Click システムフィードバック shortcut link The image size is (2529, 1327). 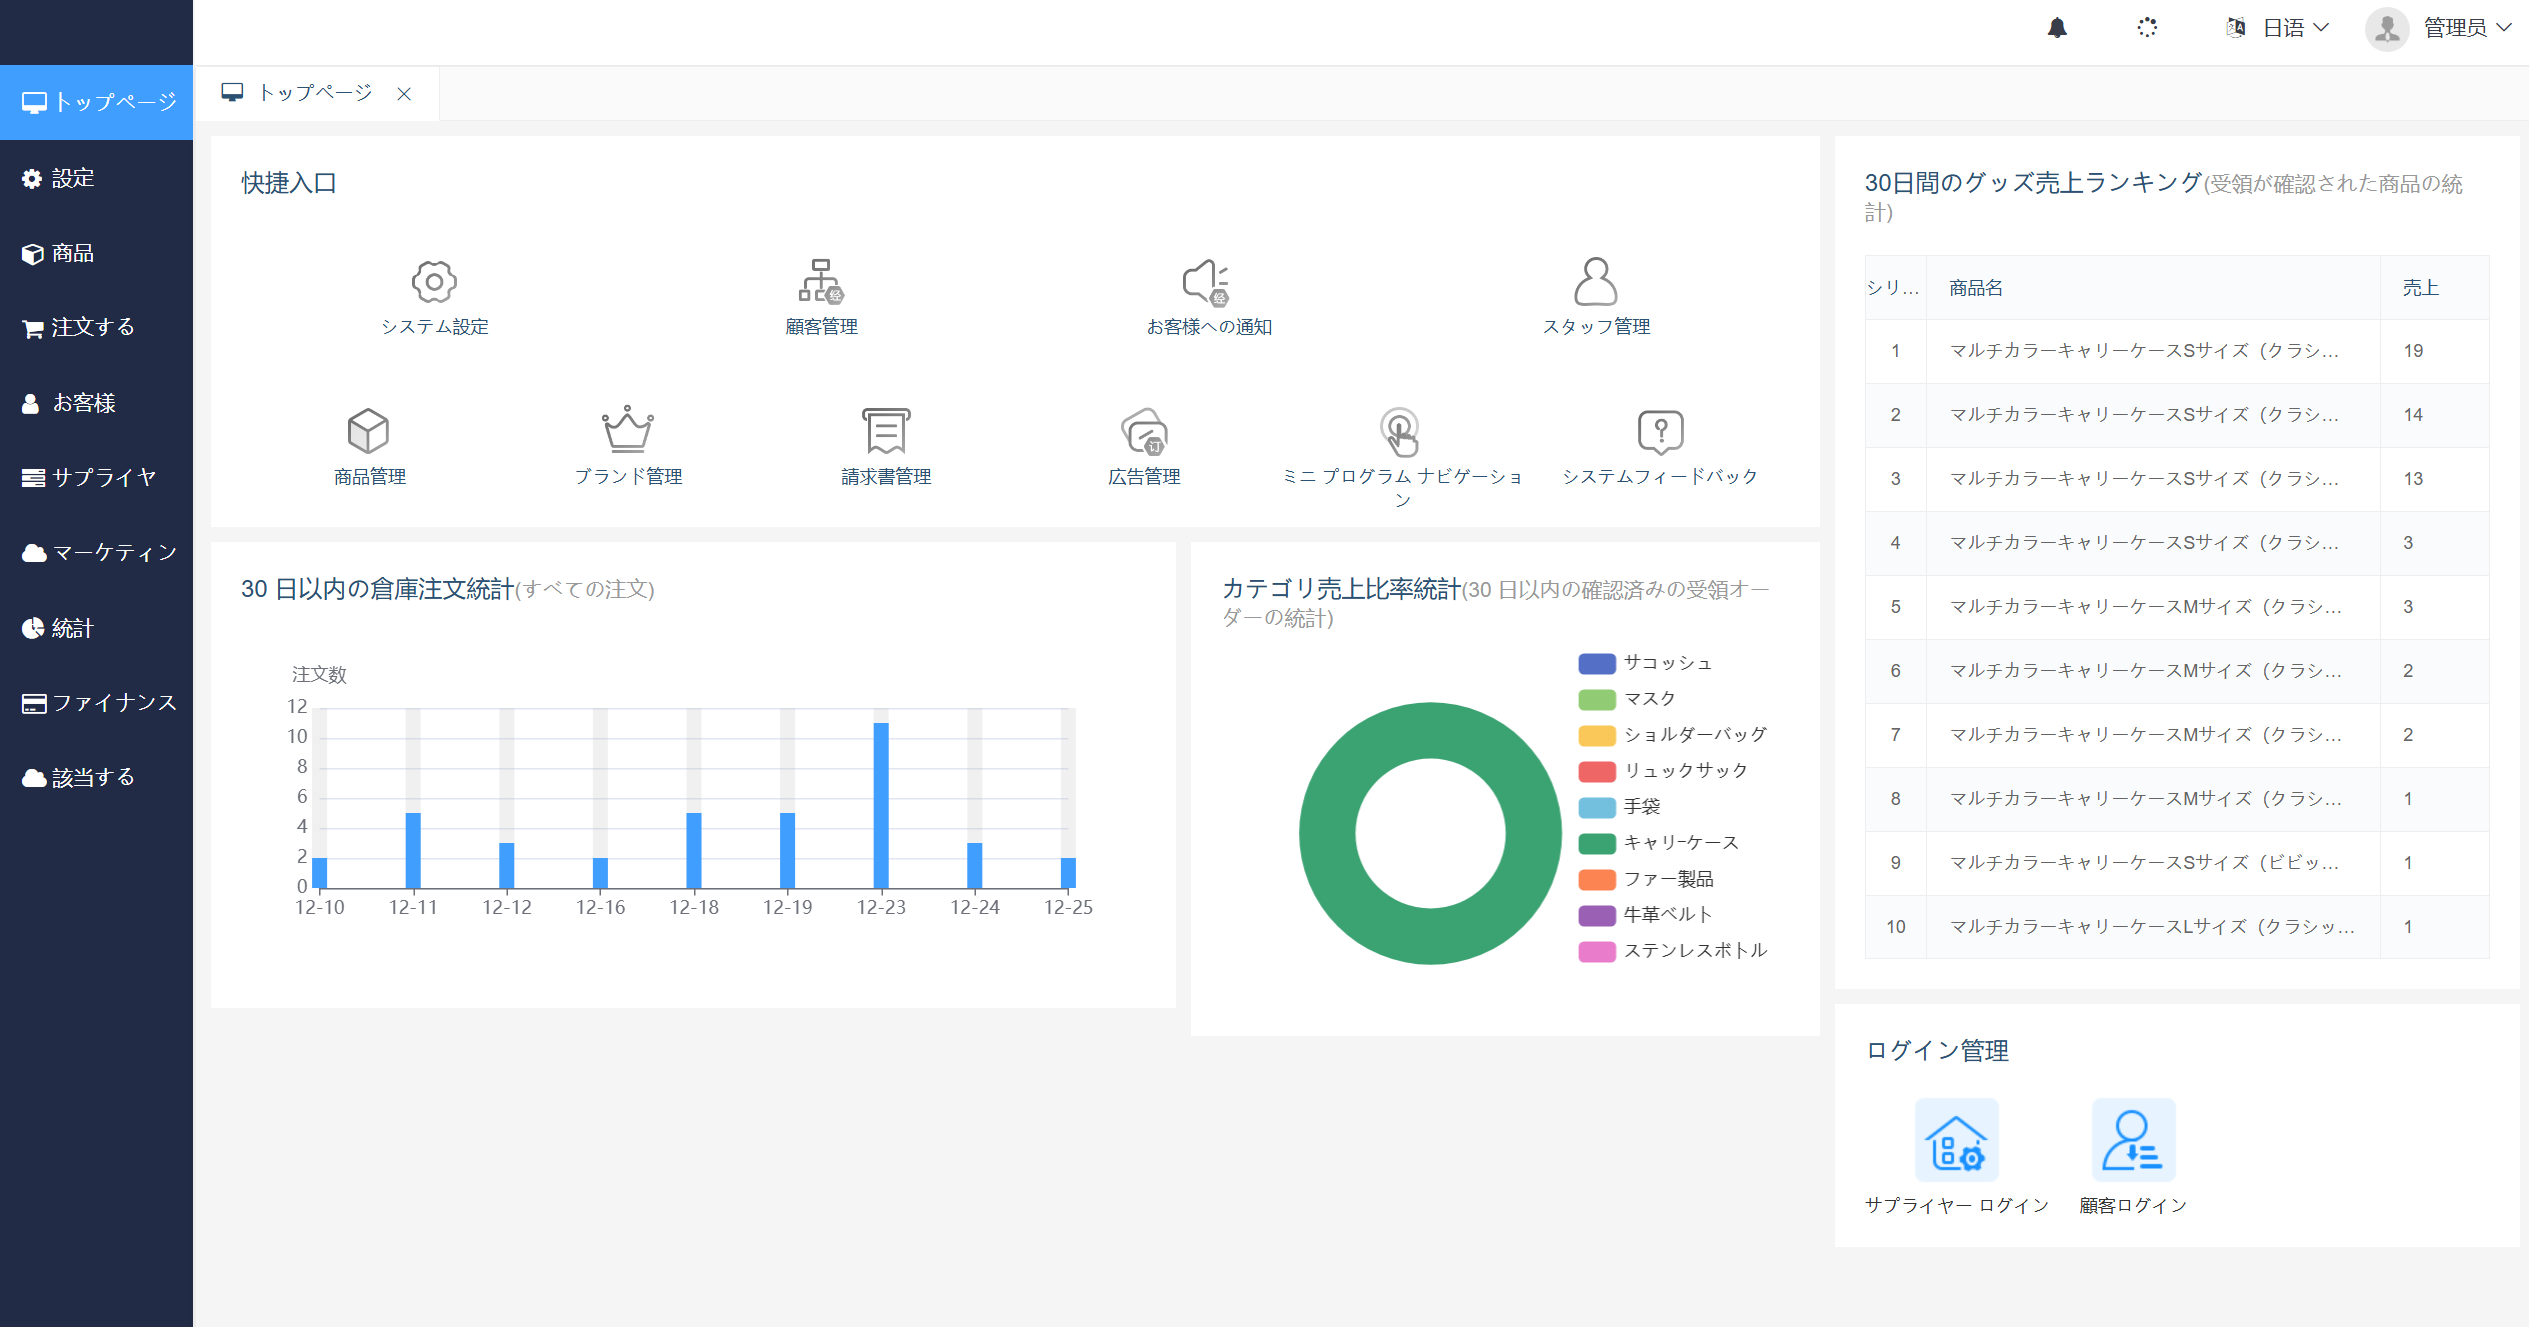coord(1660,477)
